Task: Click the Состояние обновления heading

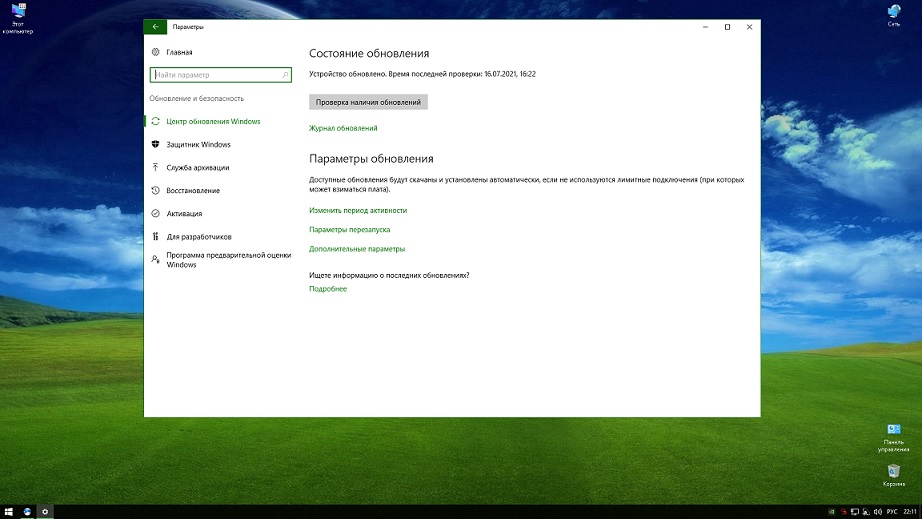Action: pos(369,53)
